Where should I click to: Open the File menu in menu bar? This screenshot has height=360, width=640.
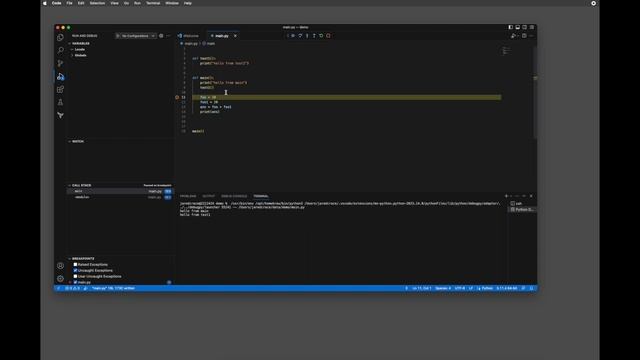69,3
